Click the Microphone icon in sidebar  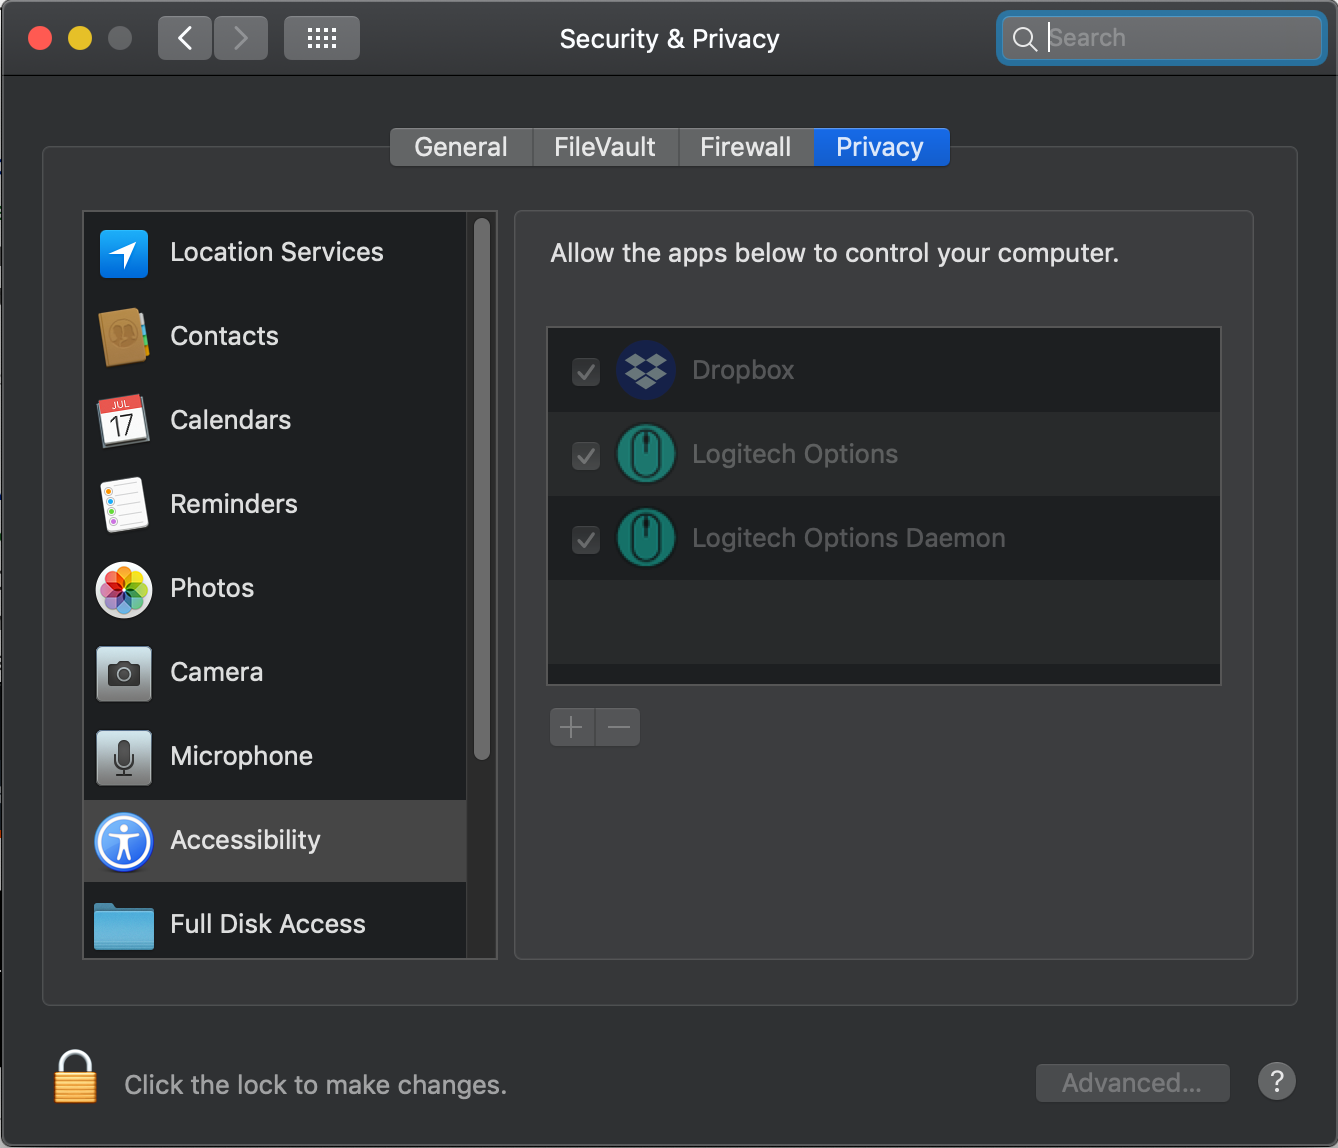[x=124, y=757]
